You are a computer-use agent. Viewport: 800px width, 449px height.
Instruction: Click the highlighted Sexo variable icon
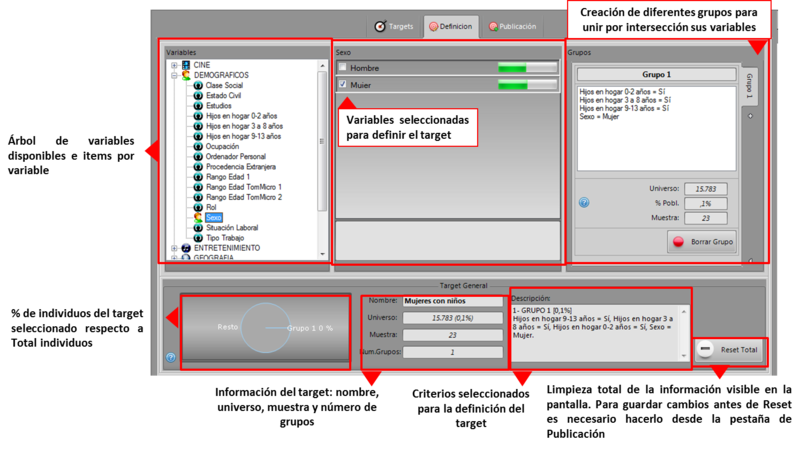tap(198, 217)
